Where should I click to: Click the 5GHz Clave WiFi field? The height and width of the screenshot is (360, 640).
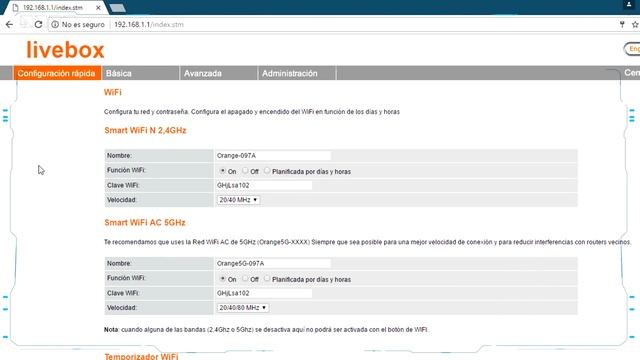point(264,293)
